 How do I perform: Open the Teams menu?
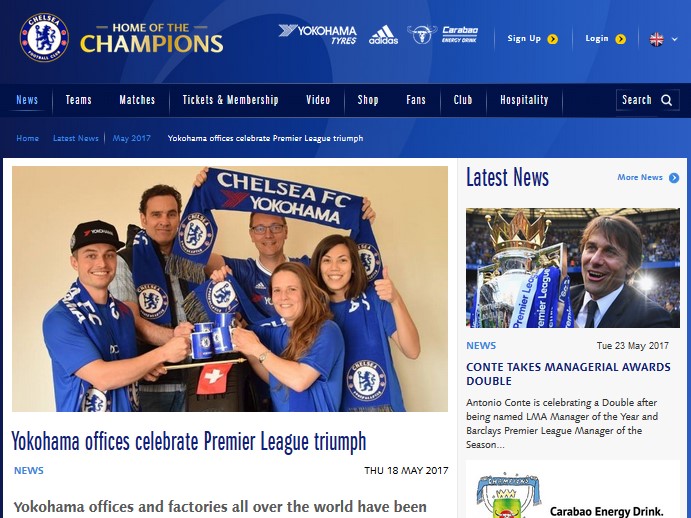[78, 100]
